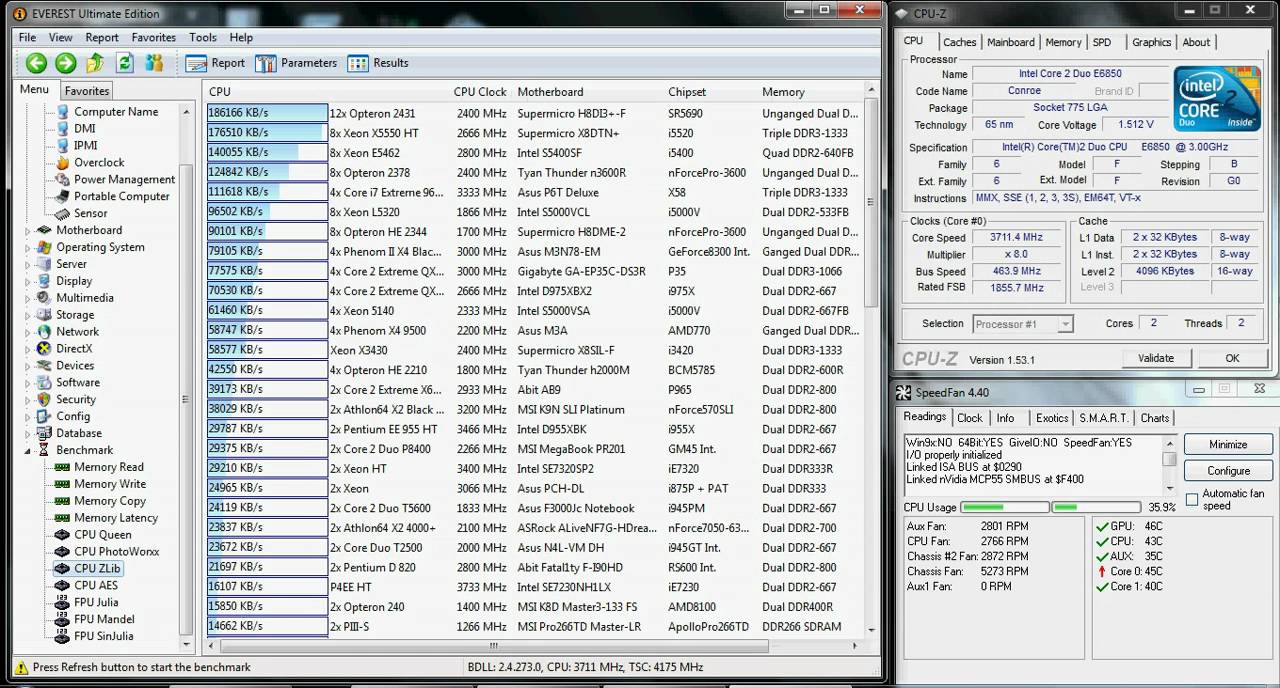Viewport: 1280px width, 688px height.
Task: Open Tools menu in EVEREST
Action: 203,38
